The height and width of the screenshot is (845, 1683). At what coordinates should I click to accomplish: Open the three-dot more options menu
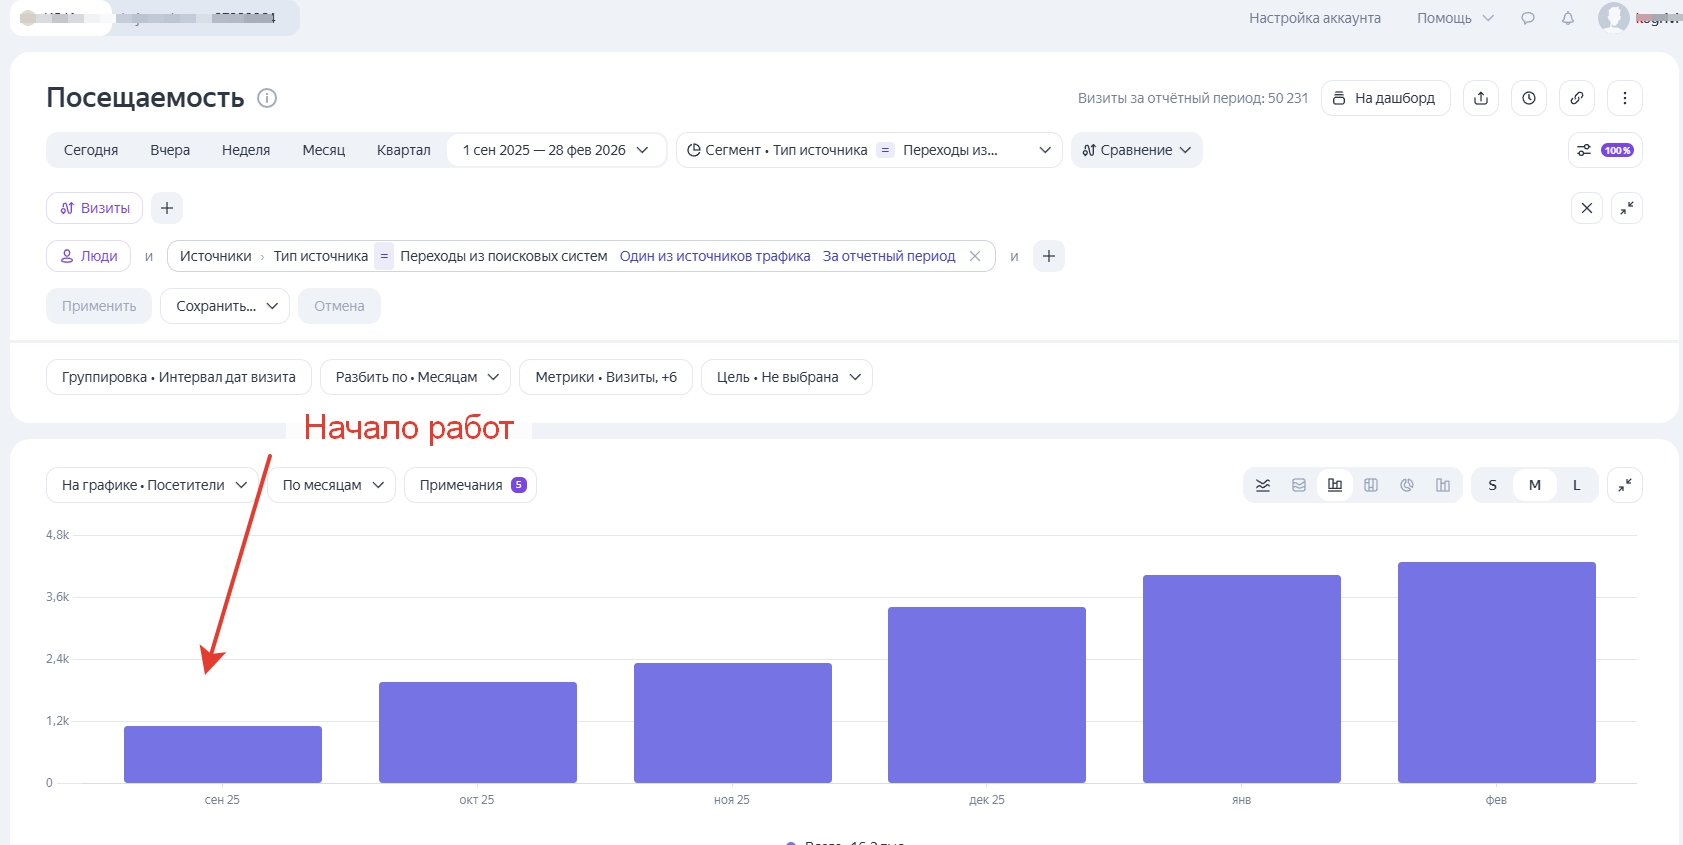(1625, 98)
